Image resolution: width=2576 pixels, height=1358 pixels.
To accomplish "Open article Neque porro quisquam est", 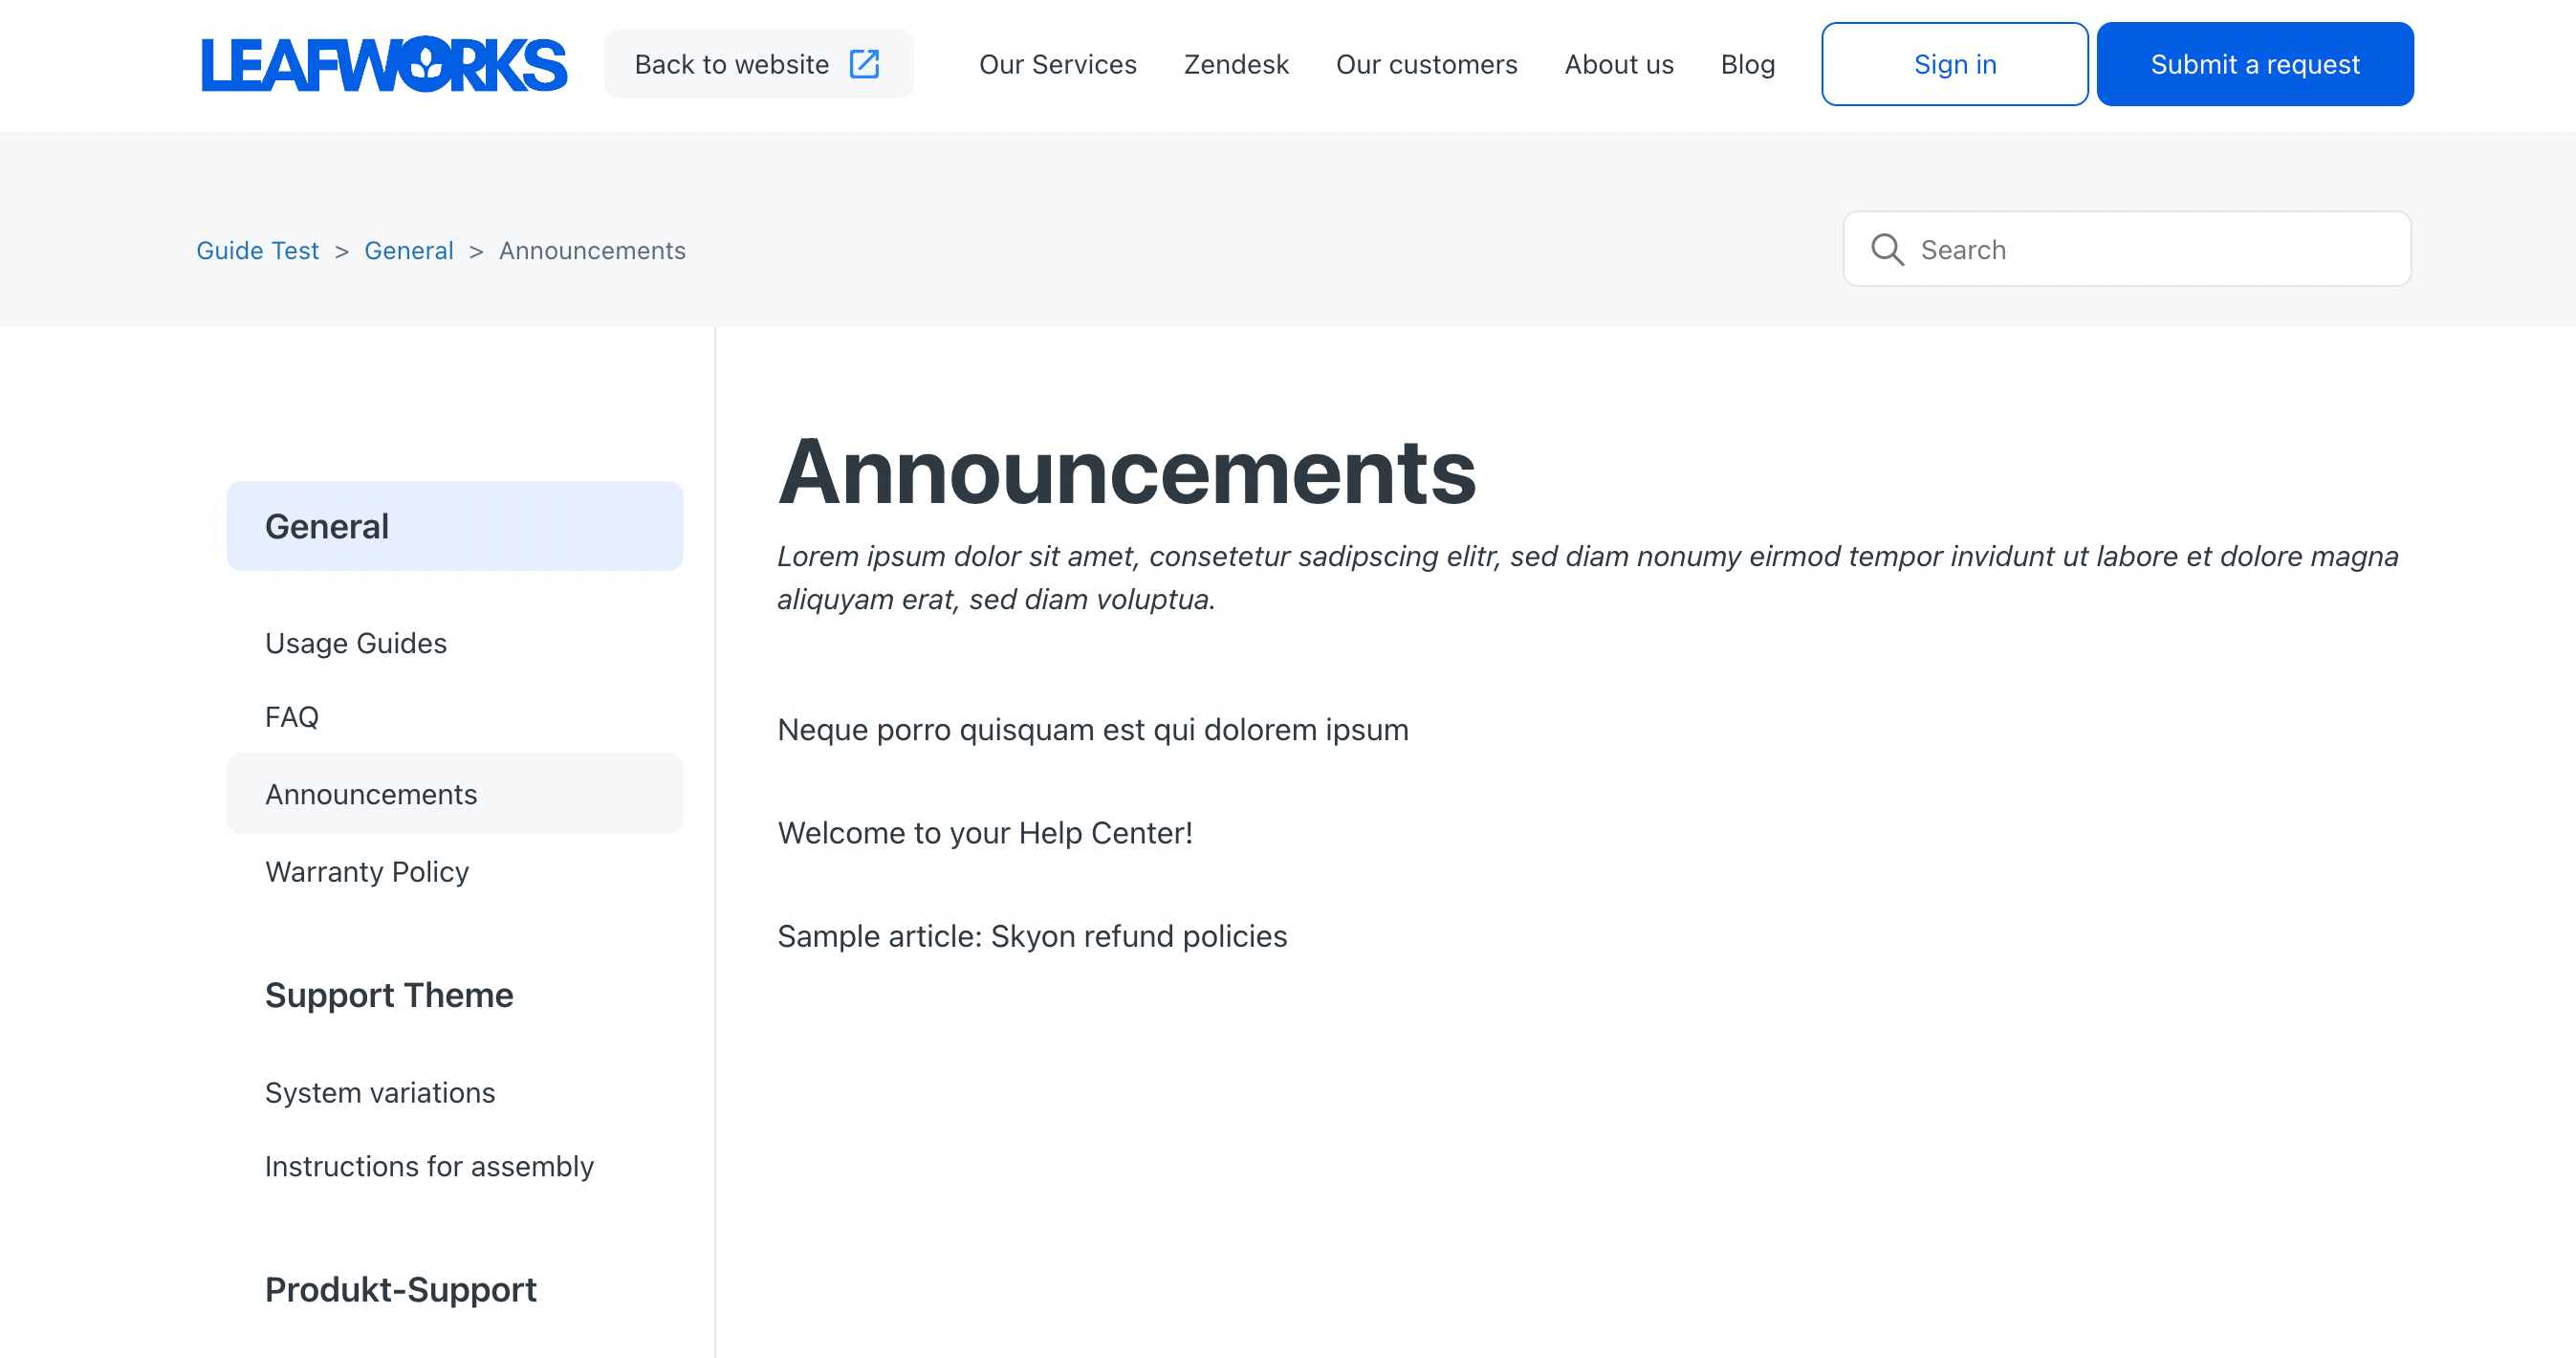I will pyautogui.click(x=1092, y=730).
